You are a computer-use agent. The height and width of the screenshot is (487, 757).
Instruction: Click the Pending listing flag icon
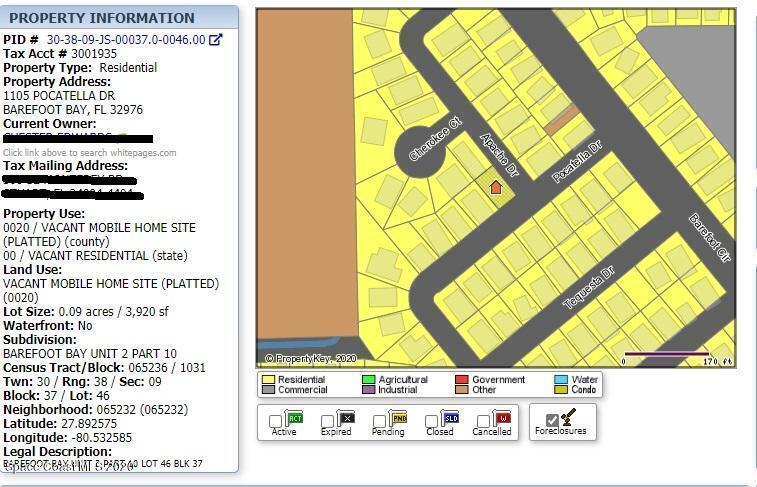[x=398, y=417]
